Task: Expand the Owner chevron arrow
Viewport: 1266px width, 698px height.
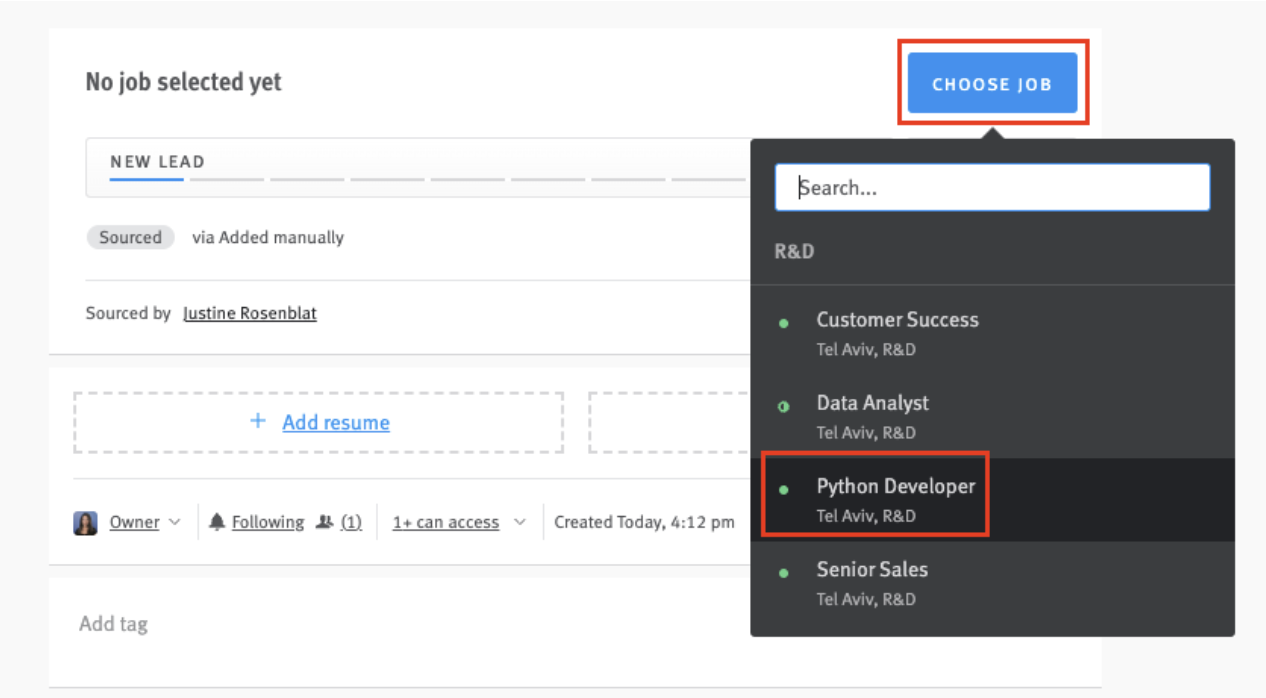Action: [x=175, y=522]
